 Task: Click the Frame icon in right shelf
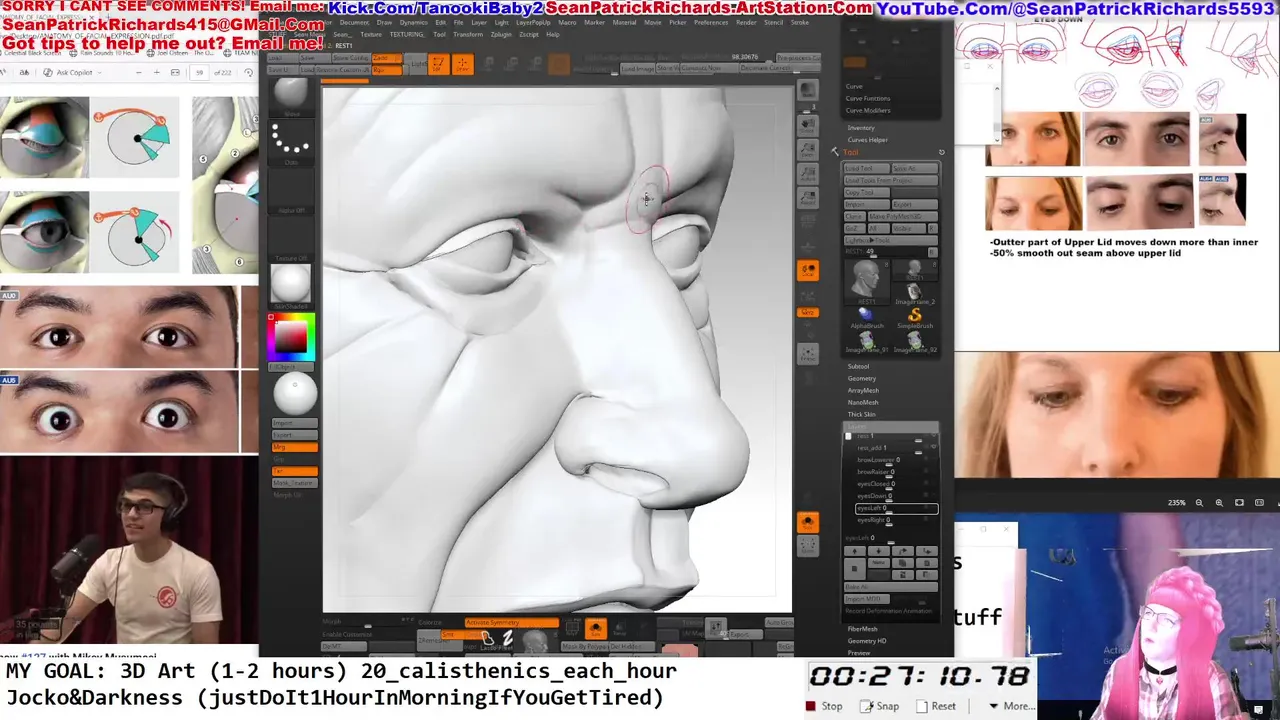[808, 354]
